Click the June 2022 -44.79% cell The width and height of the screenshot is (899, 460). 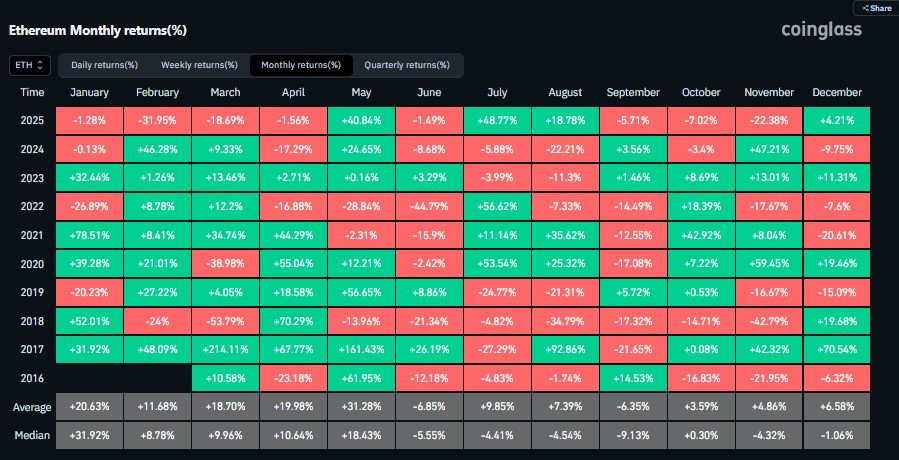tap(429, 207)
